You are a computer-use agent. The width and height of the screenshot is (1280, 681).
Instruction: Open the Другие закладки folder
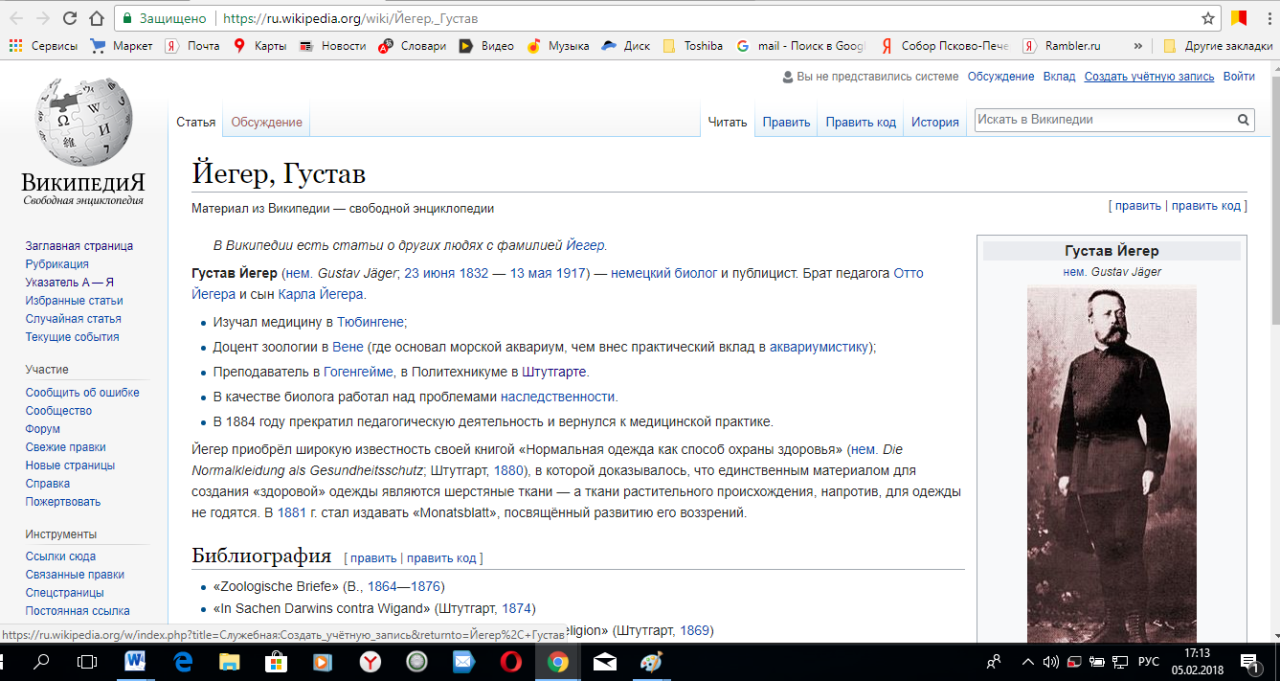click(x=1218, y=46)
